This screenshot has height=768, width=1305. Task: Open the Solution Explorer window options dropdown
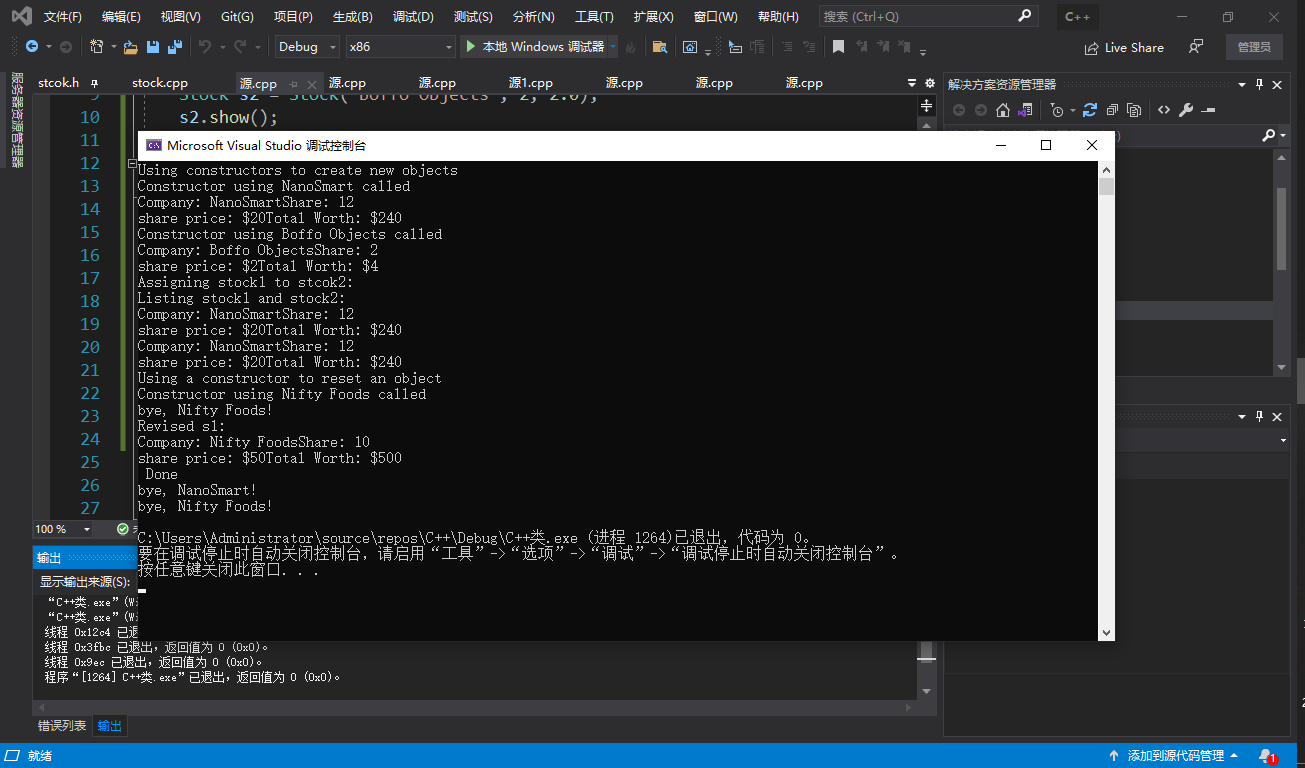click(1242, 84)
